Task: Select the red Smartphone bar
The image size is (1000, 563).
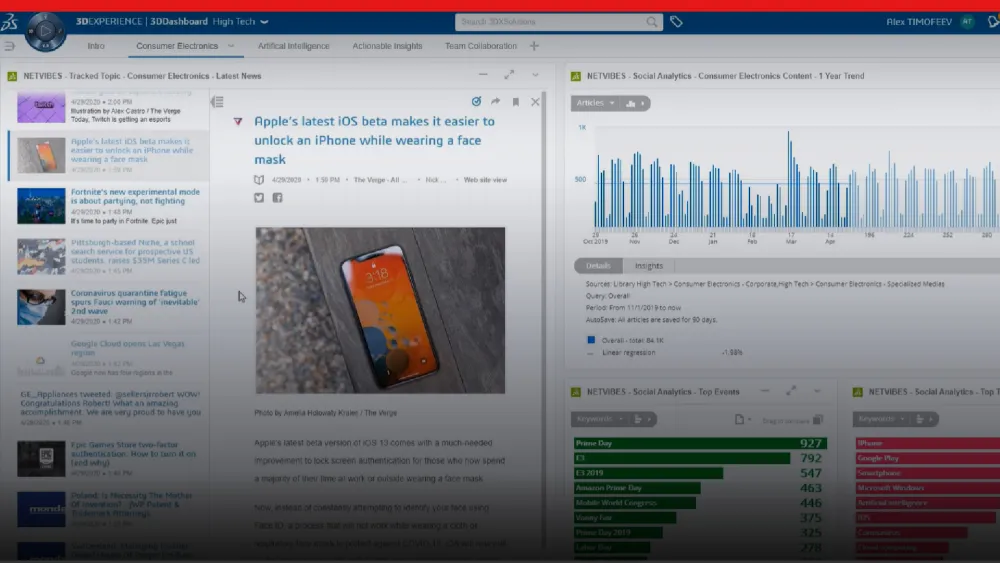Action: coord(927,473)
